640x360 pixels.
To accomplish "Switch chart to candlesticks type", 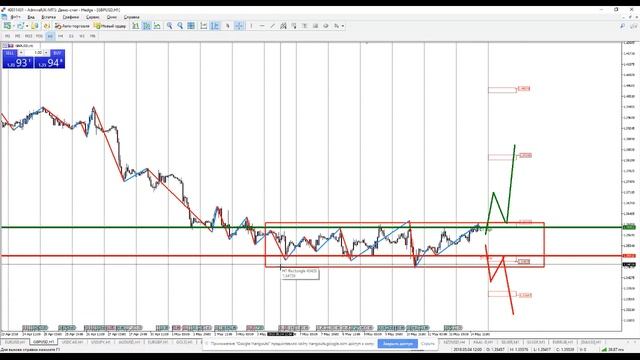I will point(146,26).
